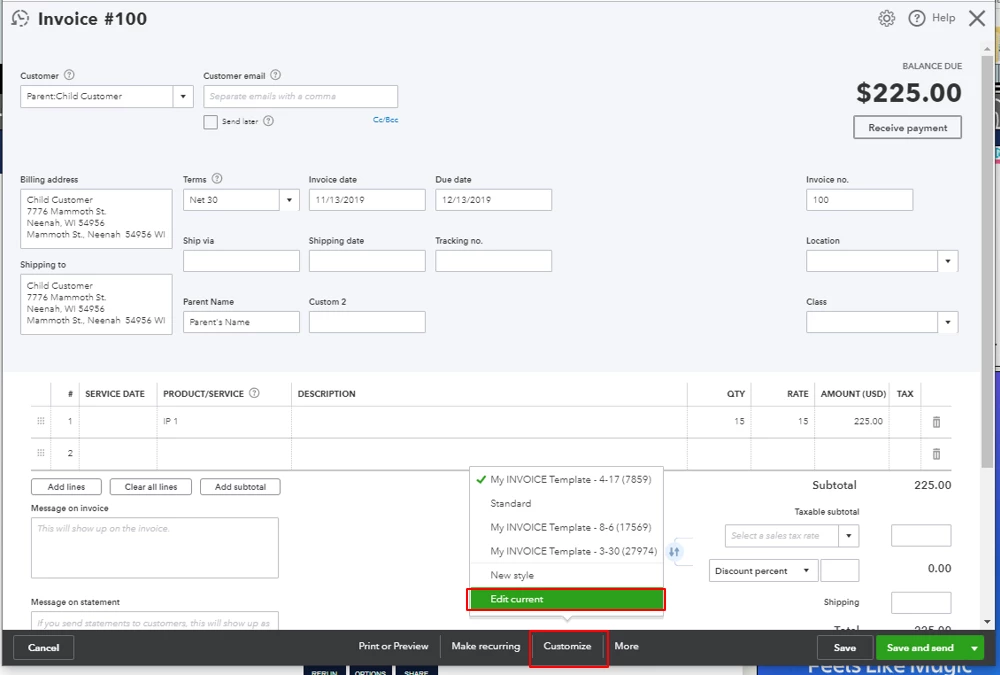Viewport: 1000px width, 675px height.
Task: Click the Message on invoice text box
Action: point(155,547)
